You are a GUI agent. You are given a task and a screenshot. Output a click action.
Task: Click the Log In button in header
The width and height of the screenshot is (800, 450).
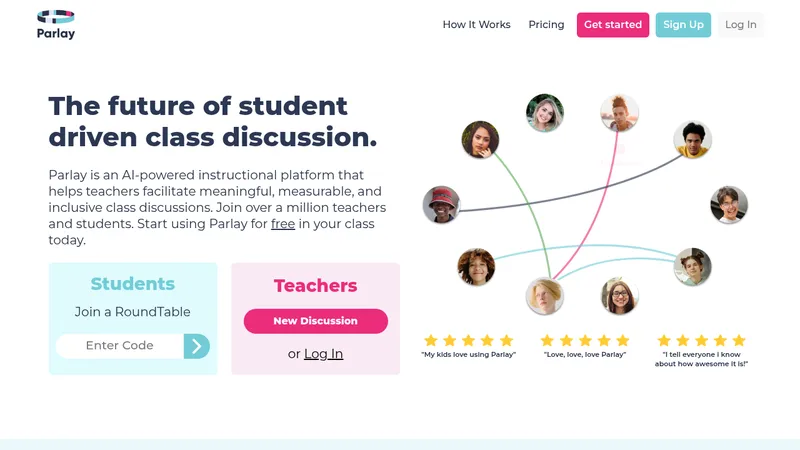coord(741,24)
